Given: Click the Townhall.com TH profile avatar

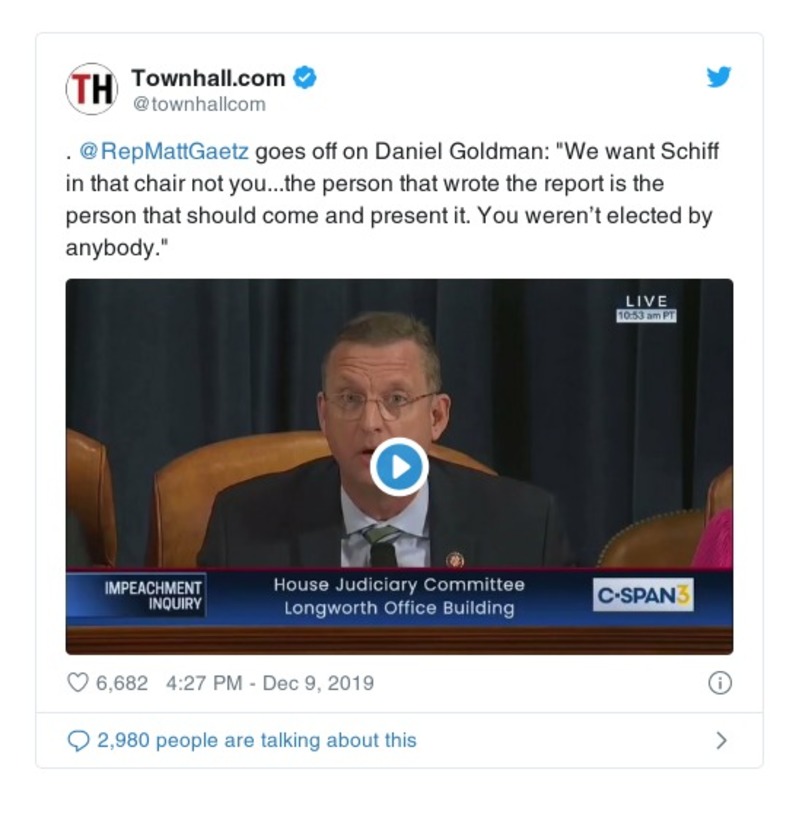Looking at the screenshot, I should (92, 89).
